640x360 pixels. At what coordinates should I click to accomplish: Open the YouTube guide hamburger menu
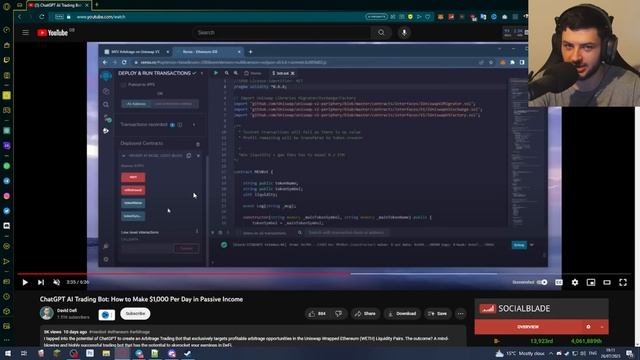[x=25, y=32]
